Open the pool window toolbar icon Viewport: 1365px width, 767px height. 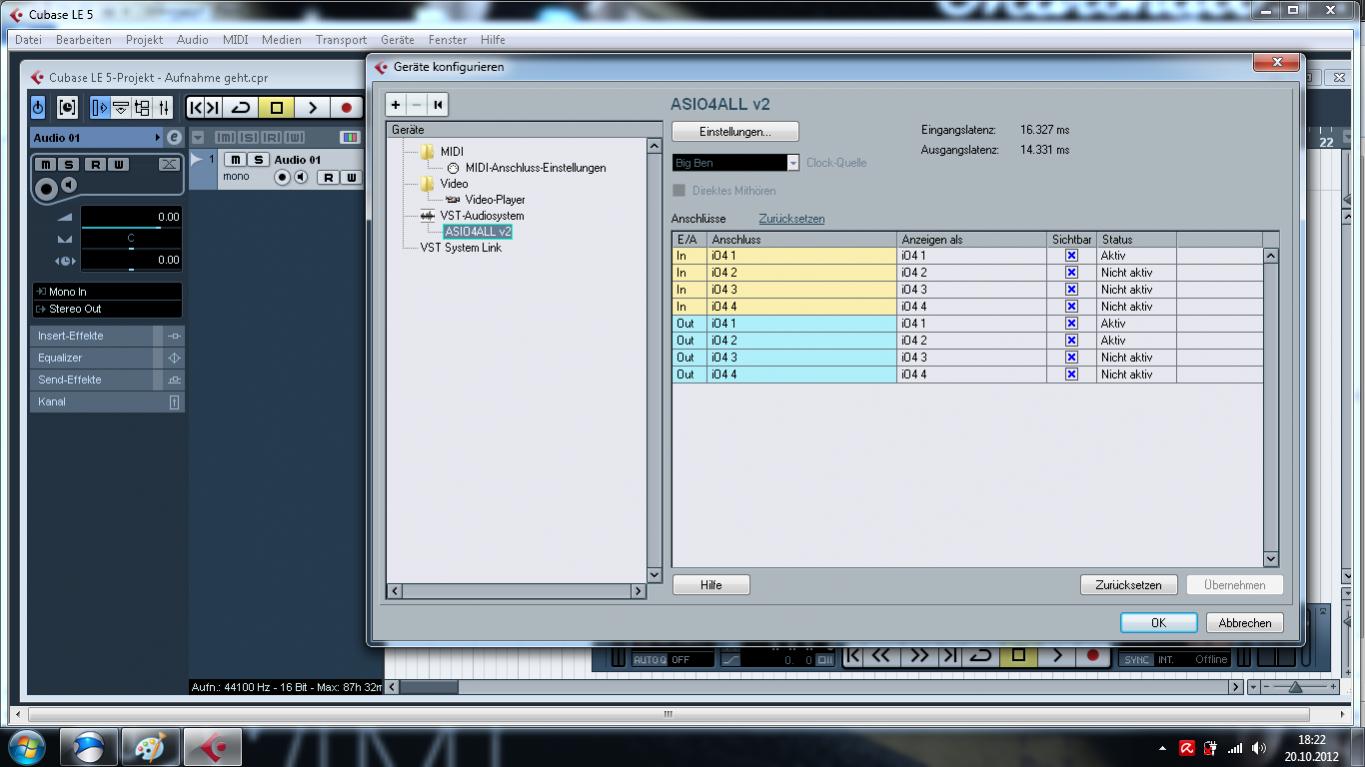(x=142, y=107)
